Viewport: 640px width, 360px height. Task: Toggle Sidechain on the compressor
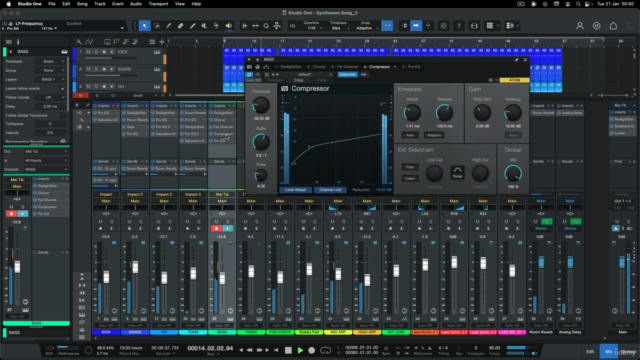click(x=347, y=74)
